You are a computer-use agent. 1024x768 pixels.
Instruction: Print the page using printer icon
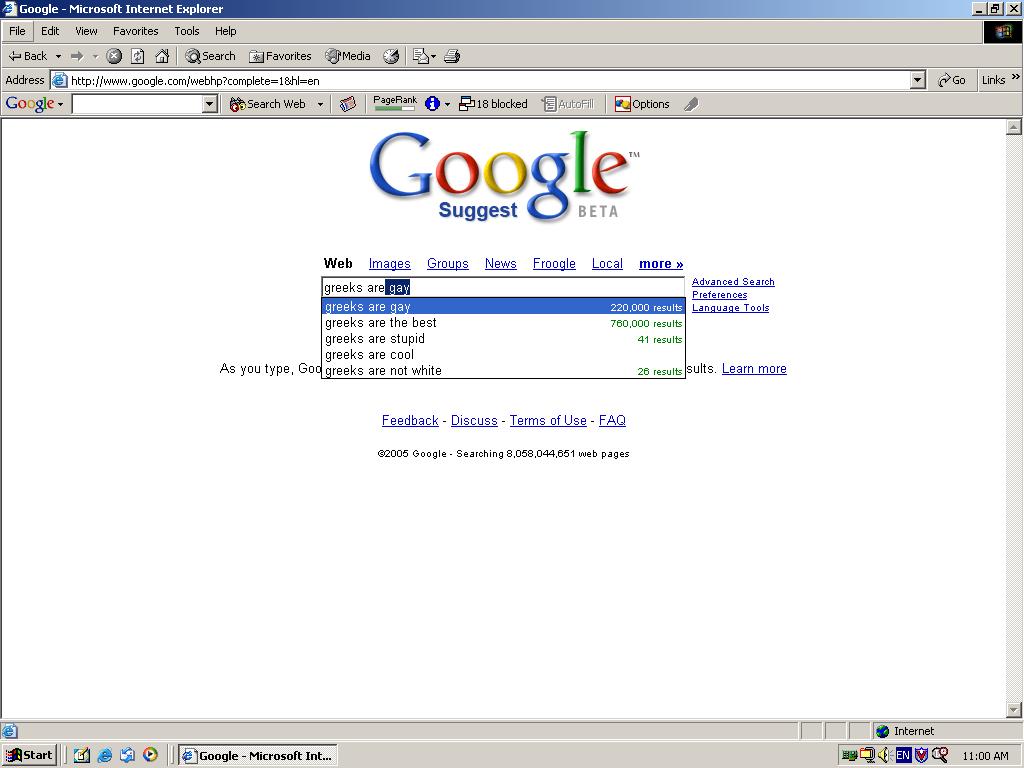click(x=452, y=56)
